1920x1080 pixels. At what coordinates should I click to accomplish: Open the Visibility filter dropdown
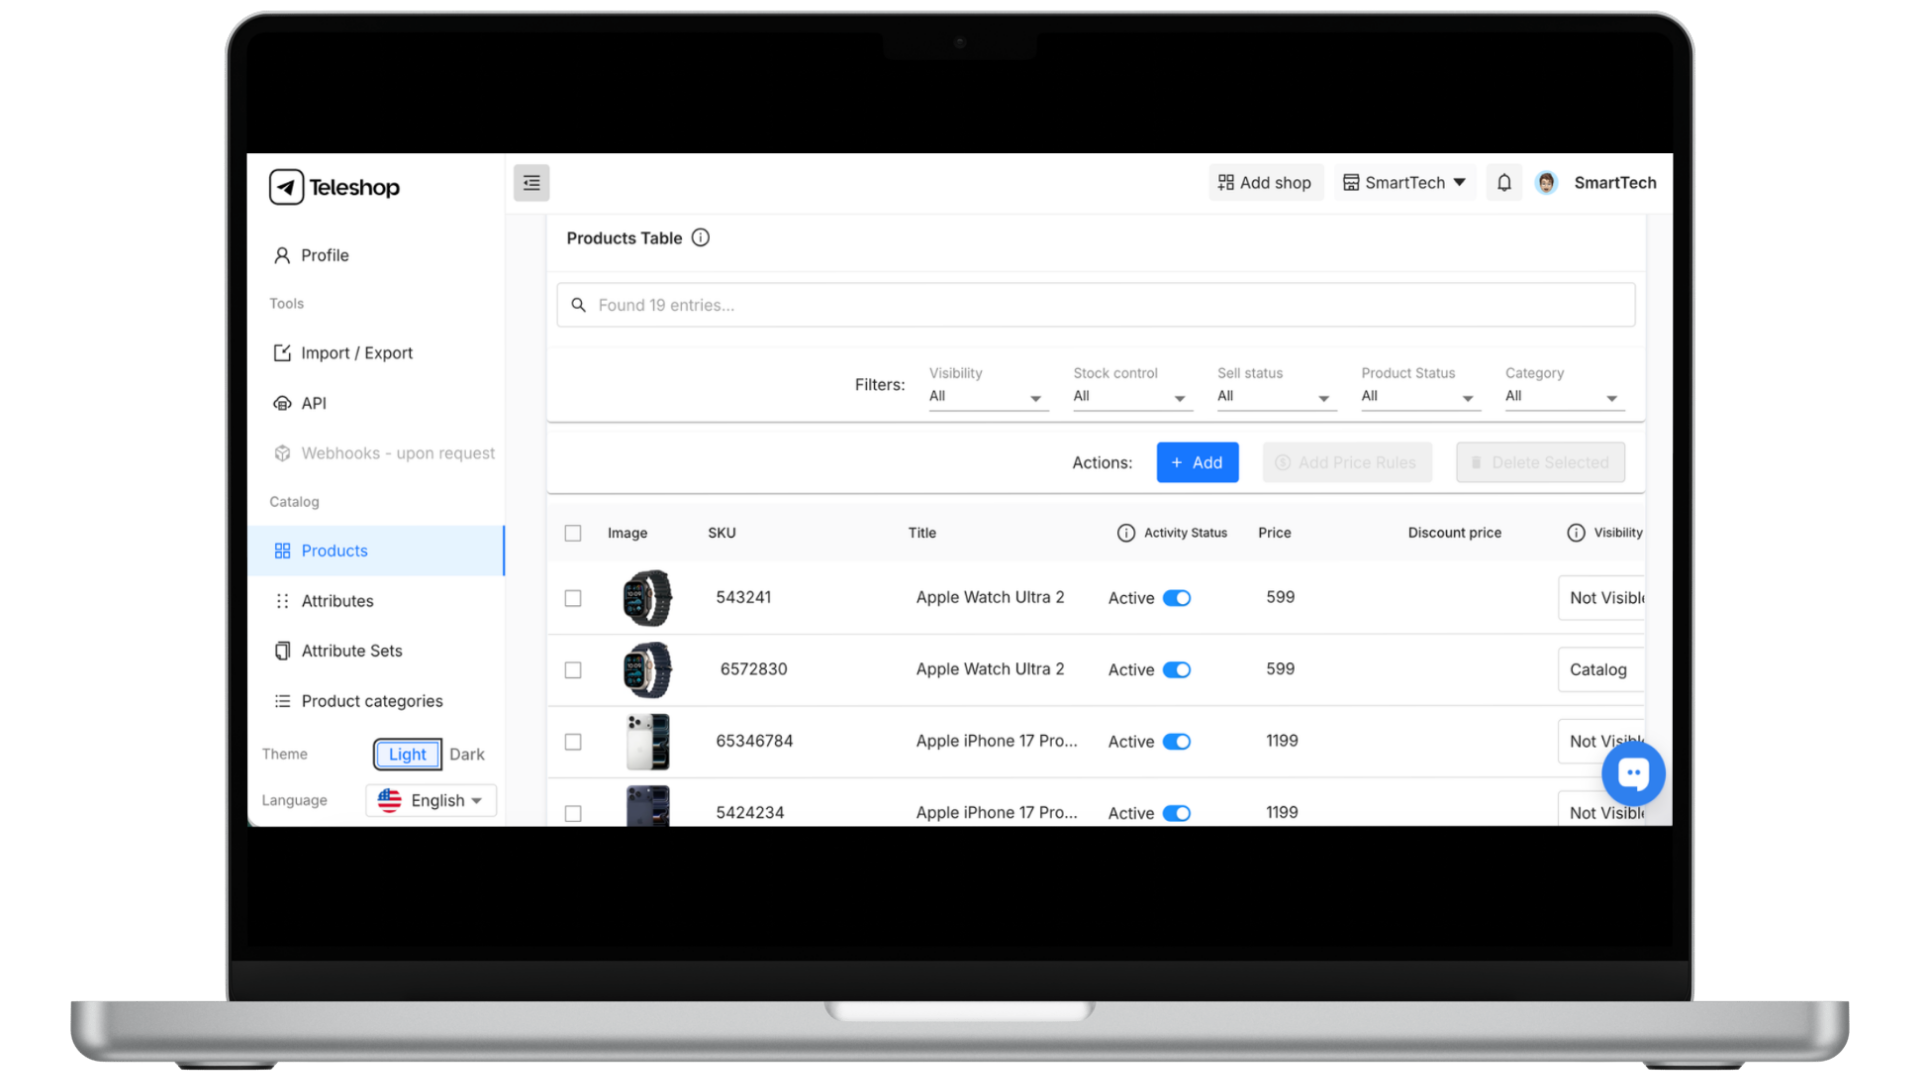[x=986, y=395]
